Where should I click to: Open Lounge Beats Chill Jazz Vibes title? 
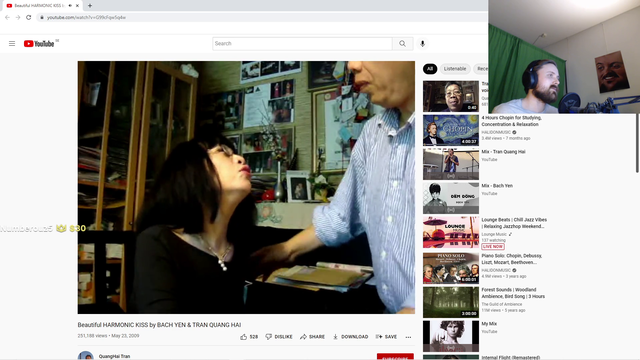click(x=514, y=223)
